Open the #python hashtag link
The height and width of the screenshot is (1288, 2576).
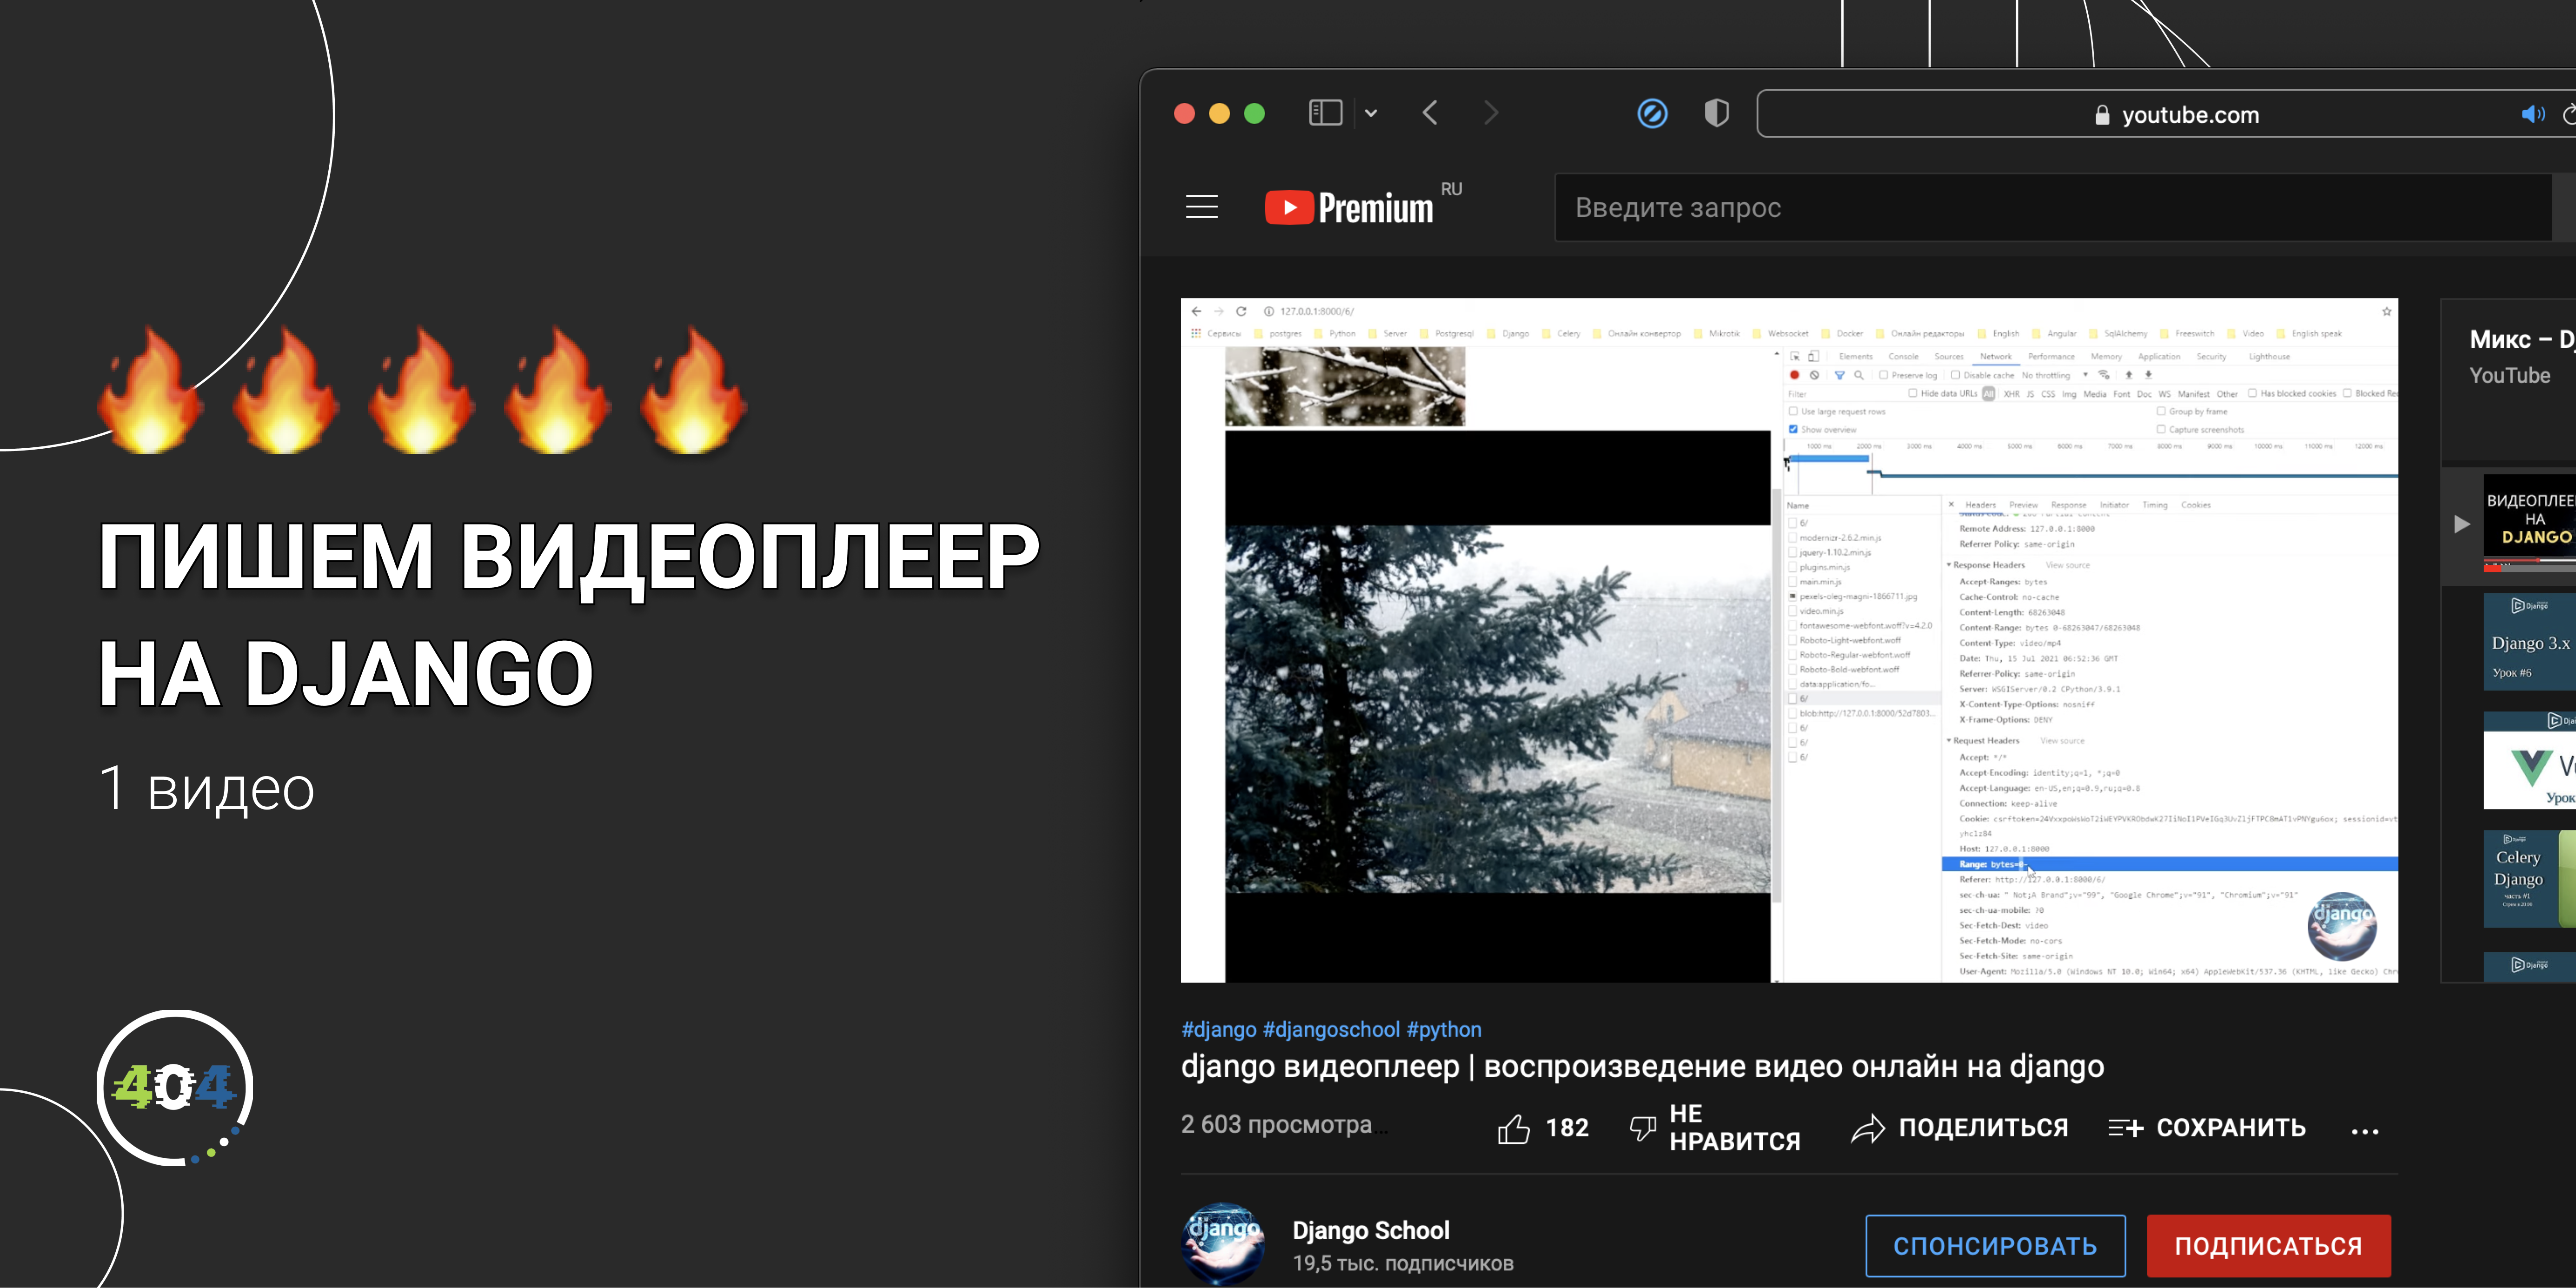point(1444,1029)
